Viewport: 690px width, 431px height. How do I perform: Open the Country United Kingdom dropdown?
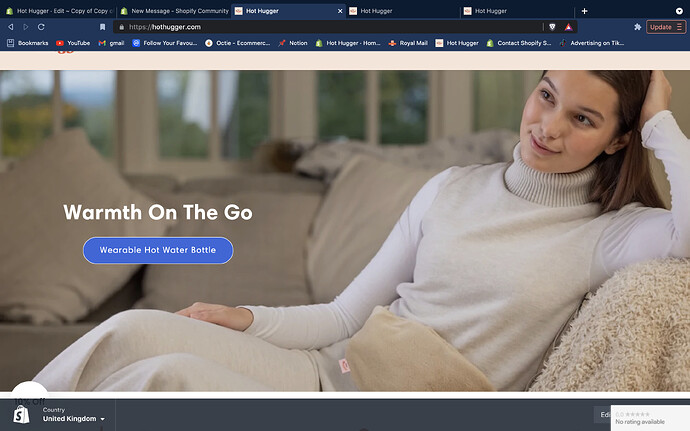73,415
